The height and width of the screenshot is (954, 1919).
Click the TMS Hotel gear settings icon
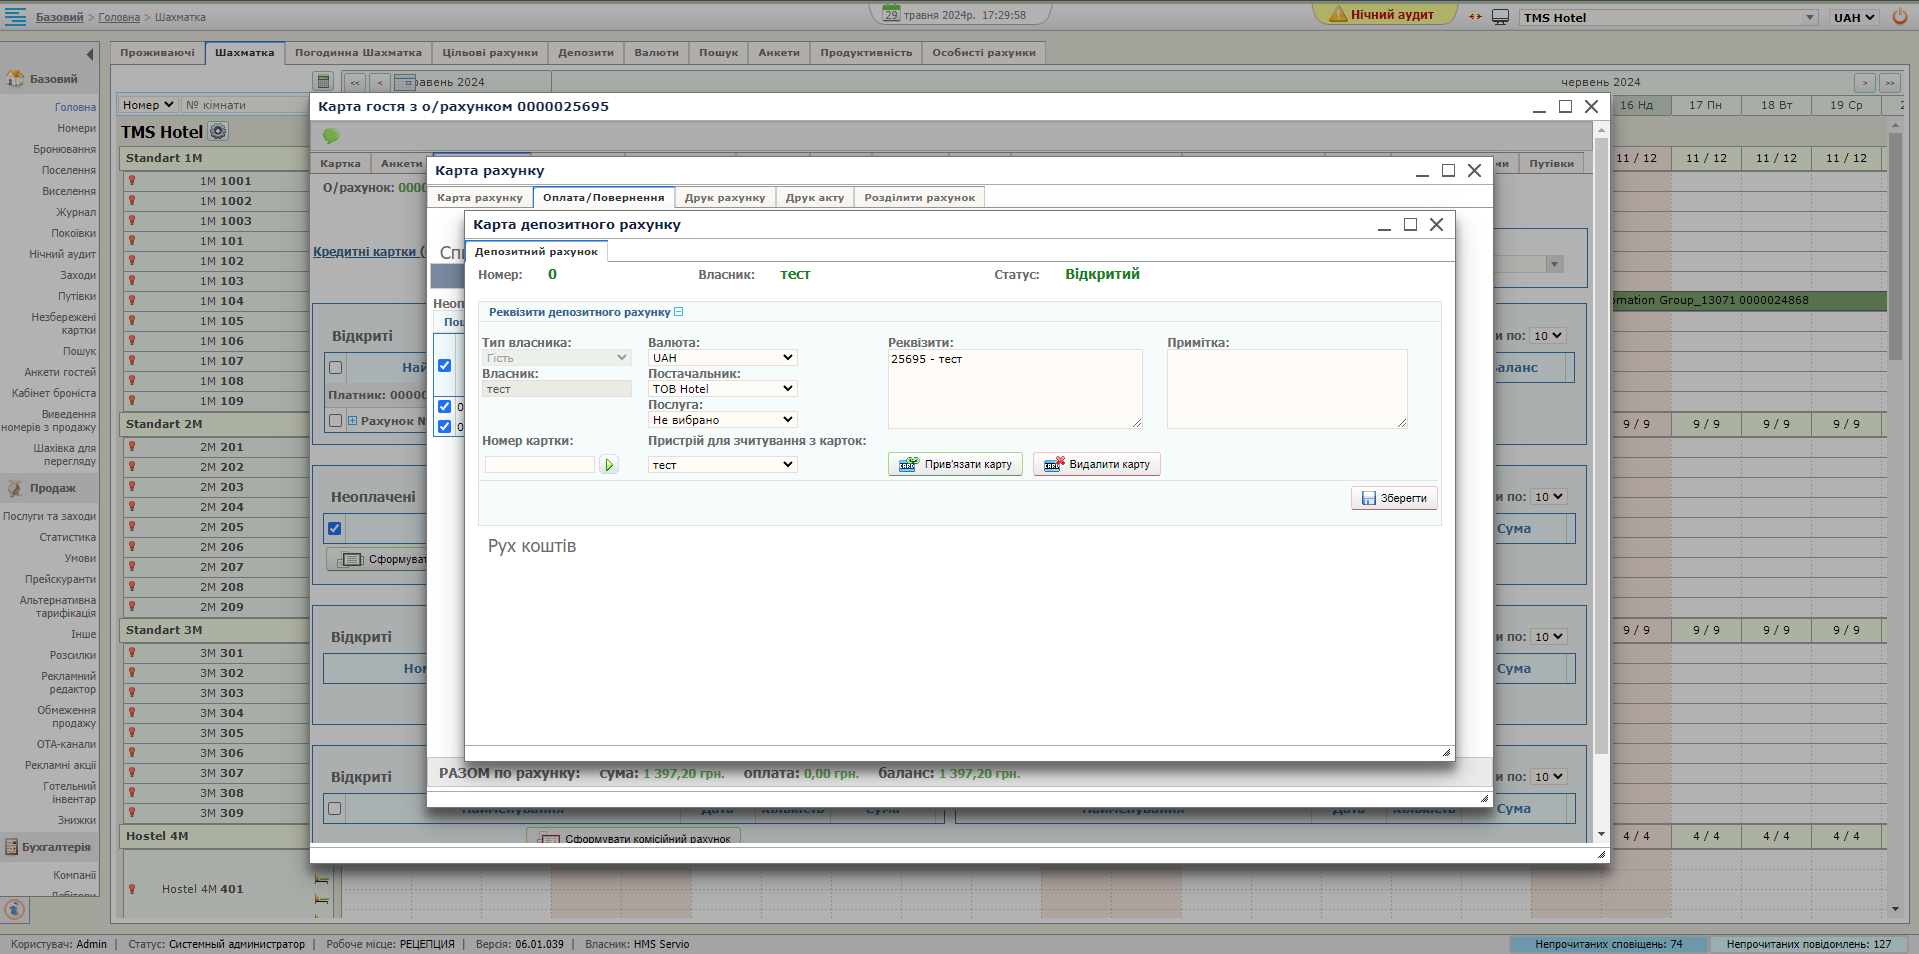pos(218,132)
